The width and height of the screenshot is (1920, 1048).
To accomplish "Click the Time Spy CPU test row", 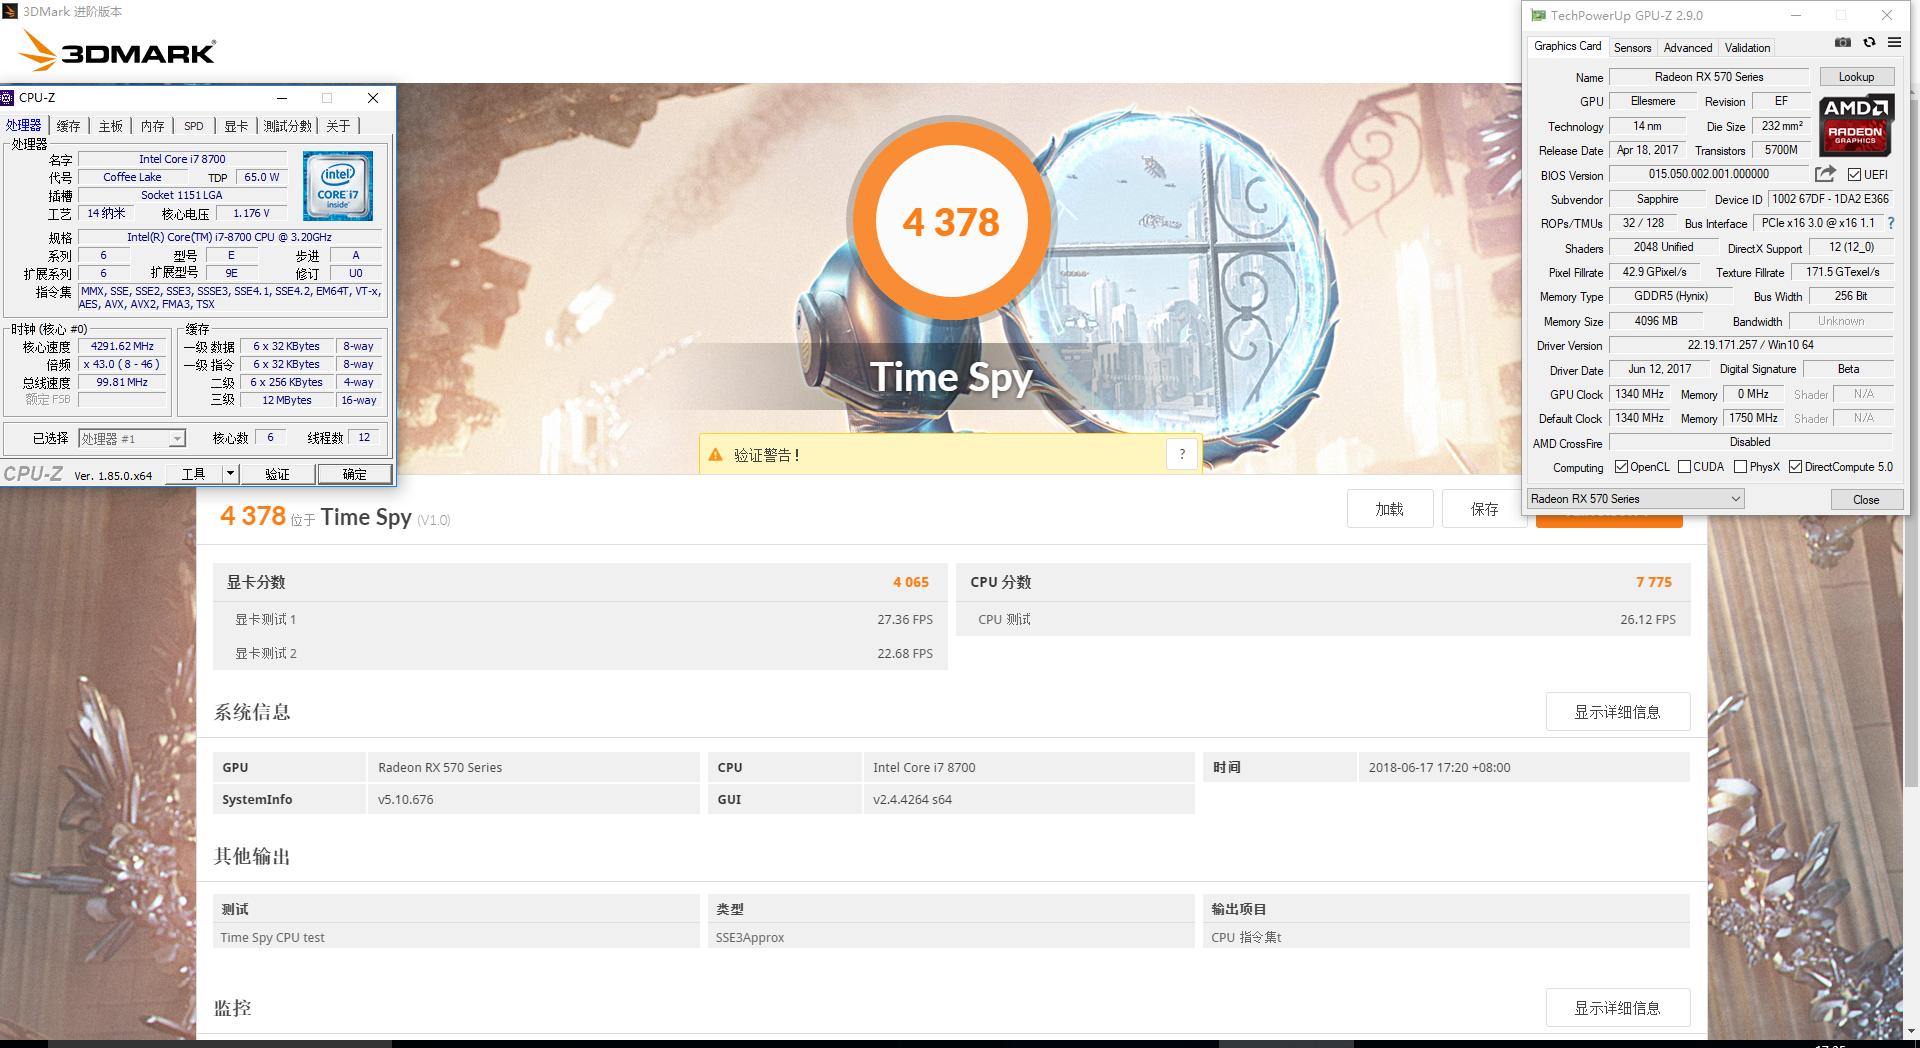I will [457, 937].
